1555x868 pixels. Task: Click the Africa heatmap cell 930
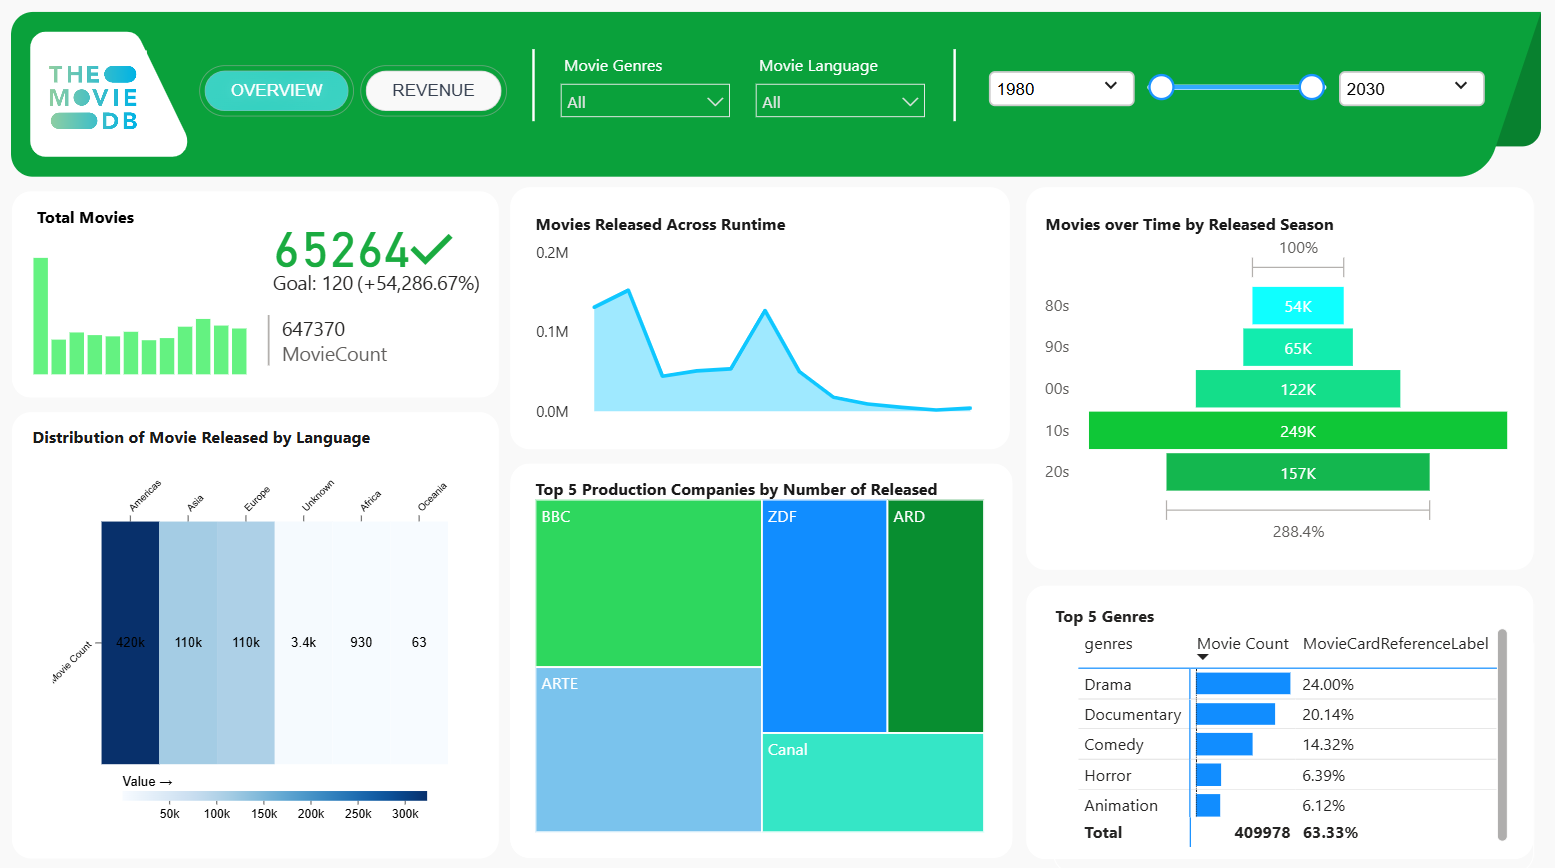click(x=361, y=642)
